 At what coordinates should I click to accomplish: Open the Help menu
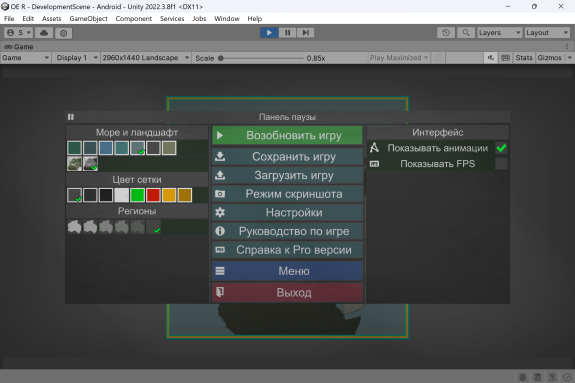[254, 18]
